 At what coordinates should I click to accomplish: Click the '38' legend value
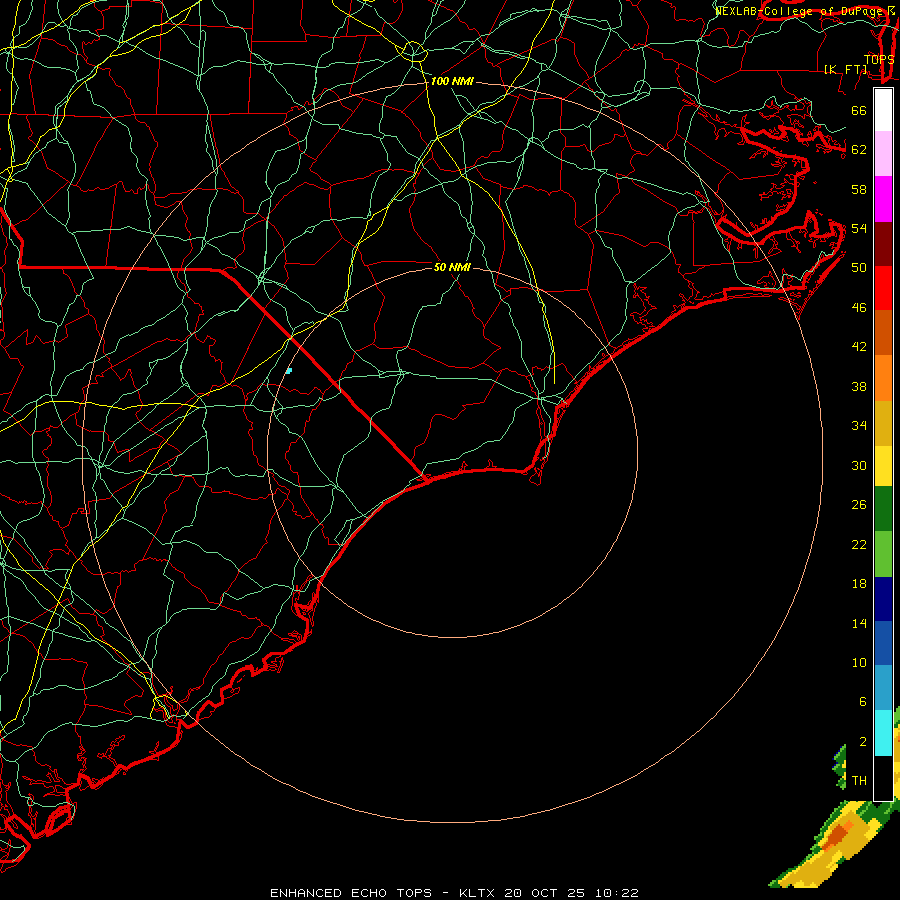click(859, 386)
